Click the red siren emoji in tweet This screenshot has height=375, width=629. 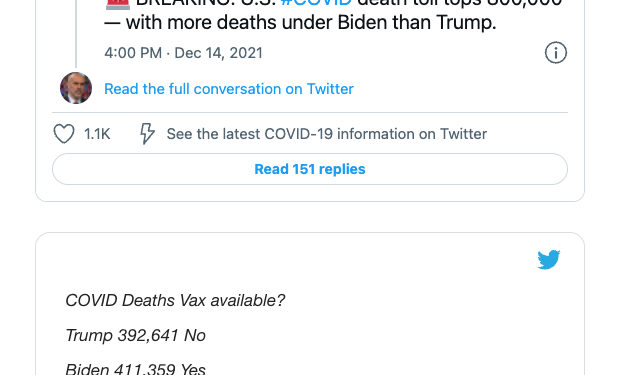click(118, 4)
